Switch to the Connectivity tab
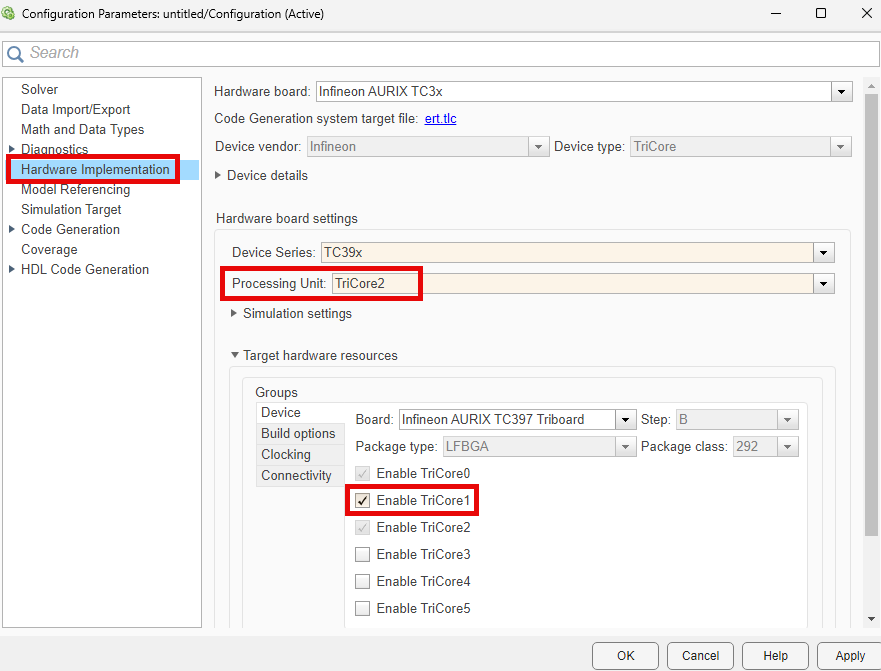881x671 pixels. (298, 475)
